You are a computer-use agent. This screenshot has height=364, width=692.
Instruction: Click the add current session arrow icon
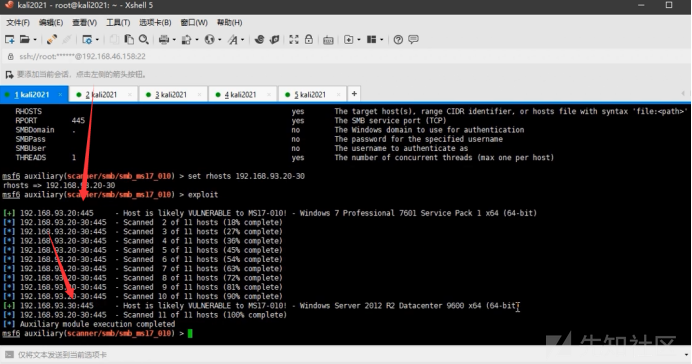[9, 75]
